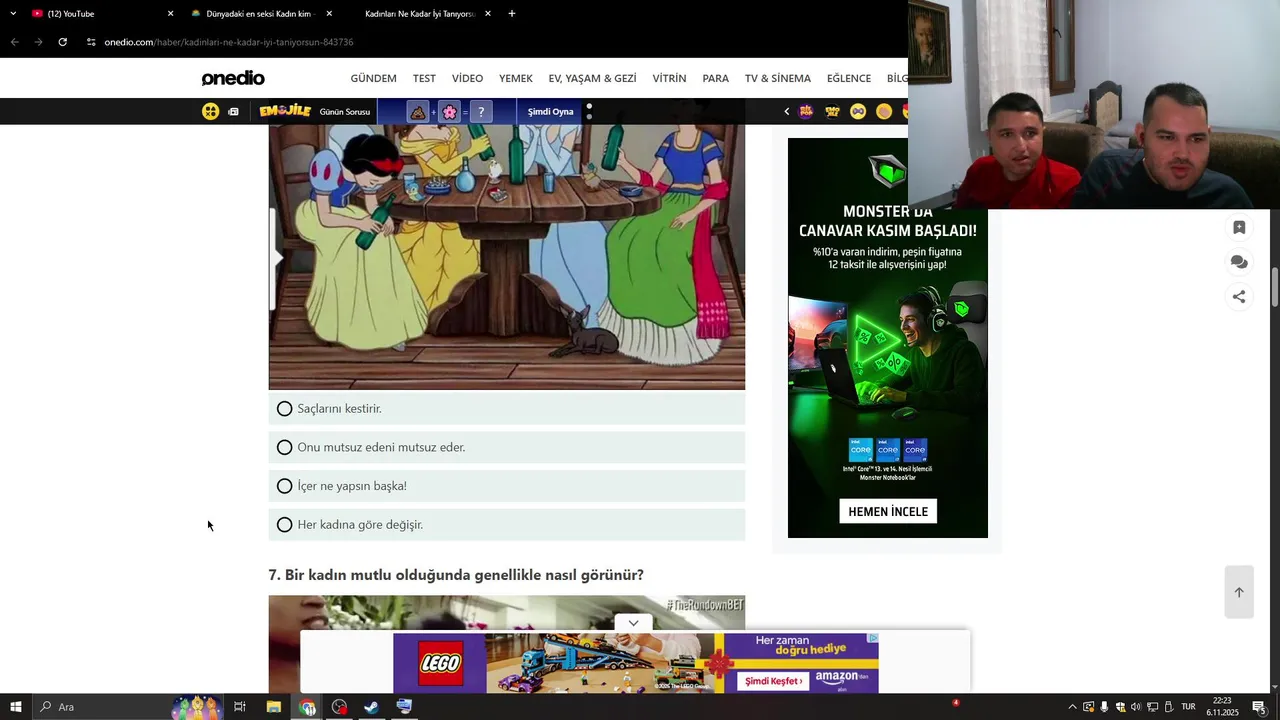Open the tab search dropdown arrow
This screenshot has width=1280, height=720.
pos(13,14)
